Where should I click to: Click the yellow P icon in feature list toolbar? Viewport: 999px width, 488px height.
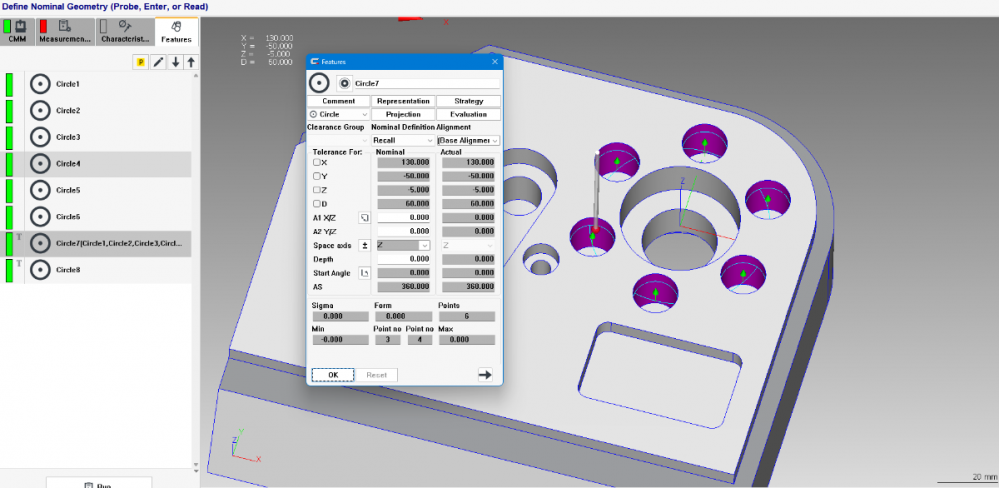coord(141,62)
